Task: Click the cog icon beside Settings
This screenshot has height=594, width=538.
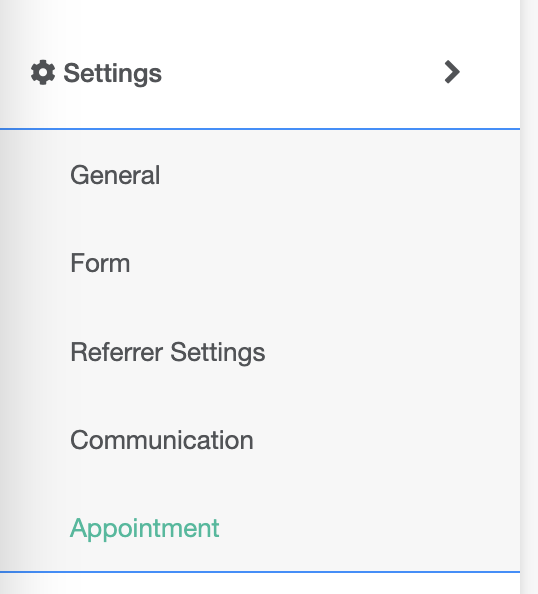Action: (43, 72)
